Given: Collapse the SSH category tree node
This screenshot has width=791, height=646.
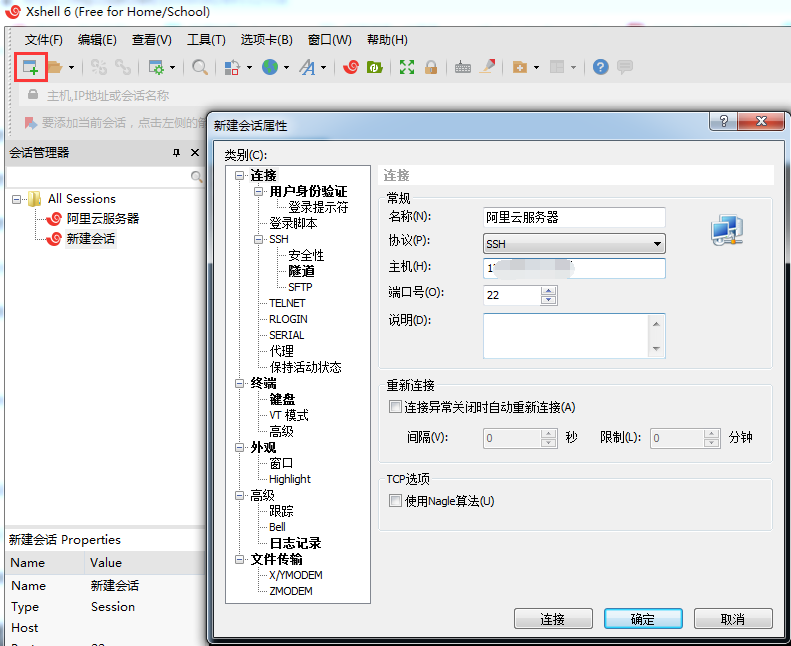Looking at the screenshot, I should (258, 239).
